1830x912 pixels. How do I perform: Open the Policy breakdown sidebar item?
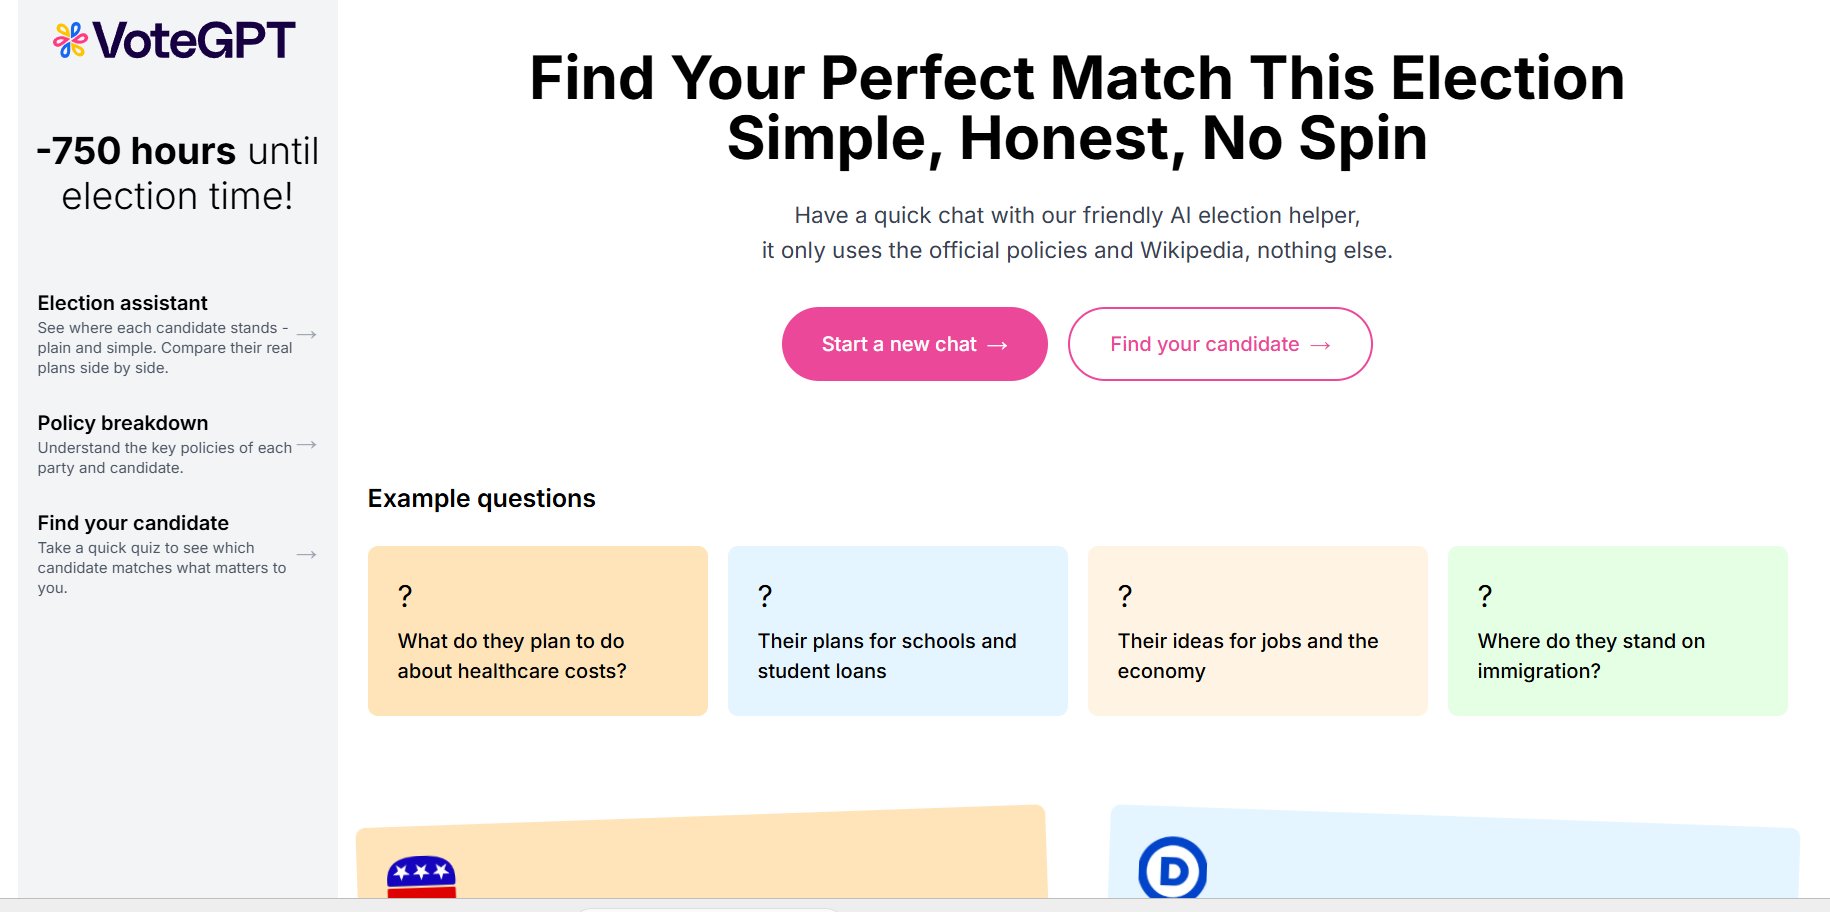(x=177, y=444)
